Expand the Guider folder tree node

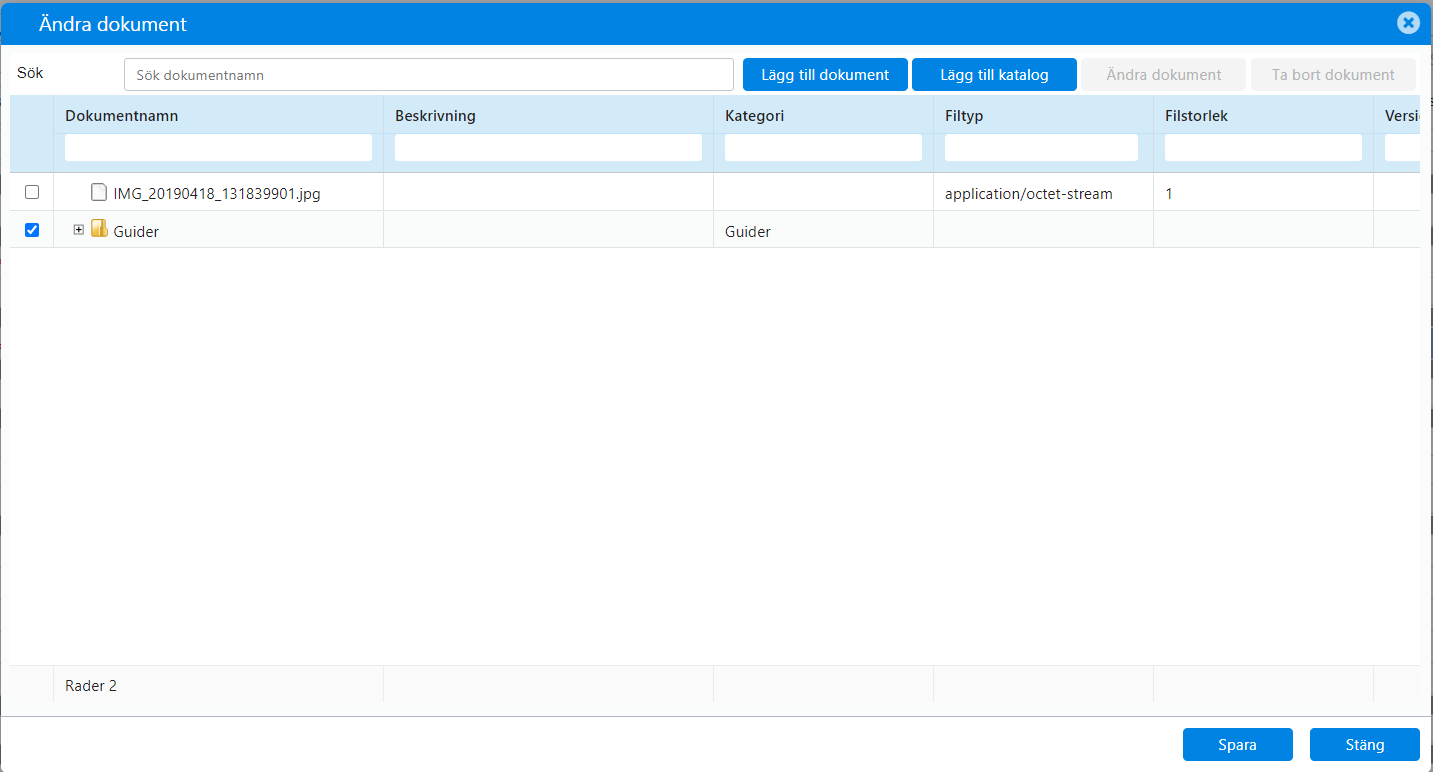[x=79, y=230]
